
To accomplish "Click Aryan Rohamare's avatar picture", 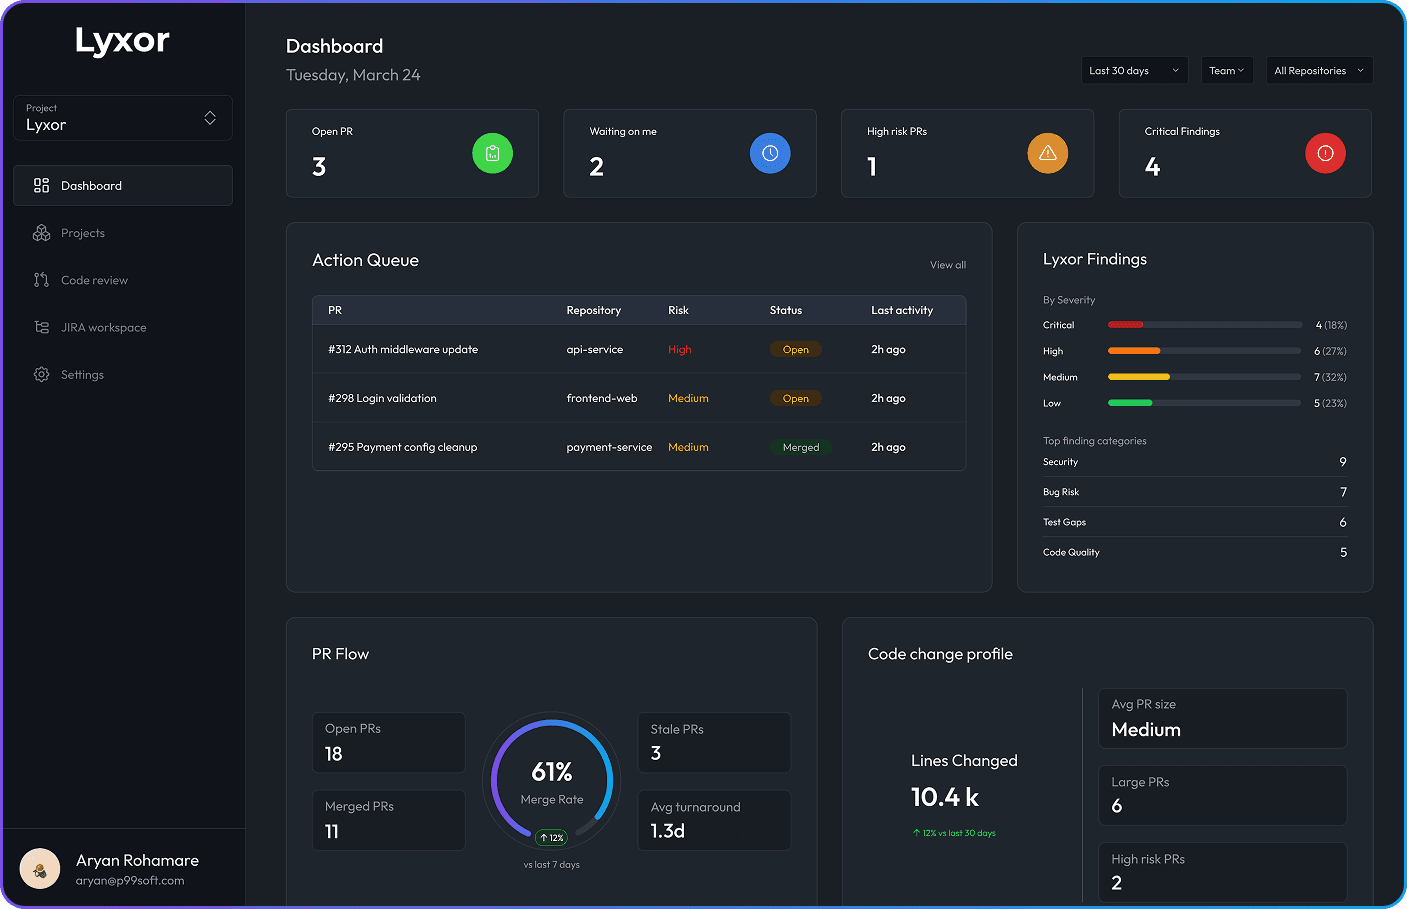I will click(x=40, y=869).
